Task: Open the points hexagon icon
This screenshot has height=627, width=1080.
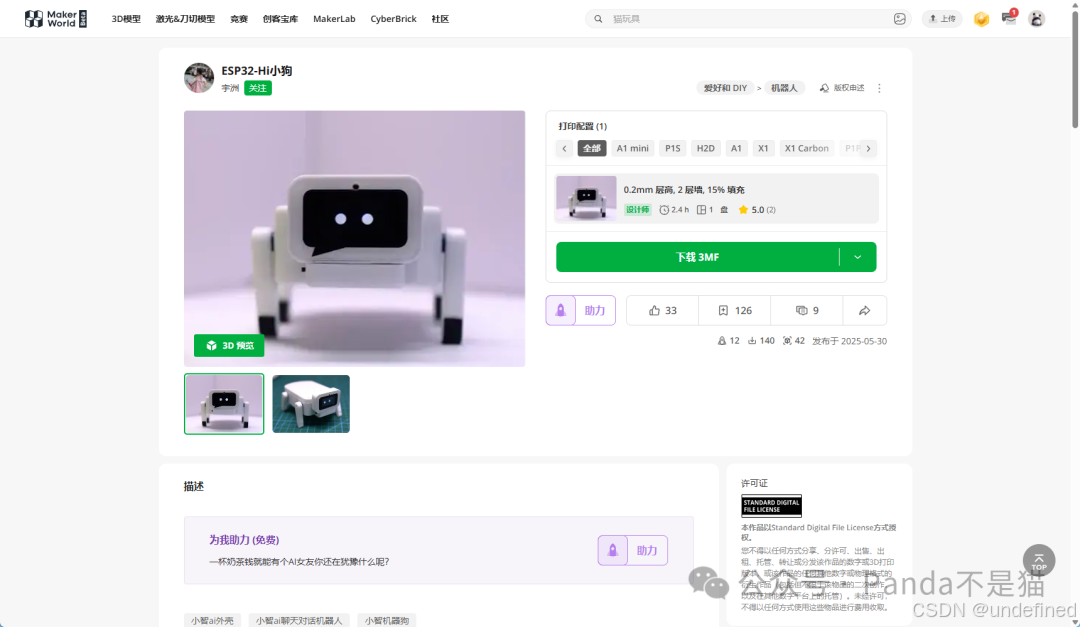Action: tap(982, 19)
